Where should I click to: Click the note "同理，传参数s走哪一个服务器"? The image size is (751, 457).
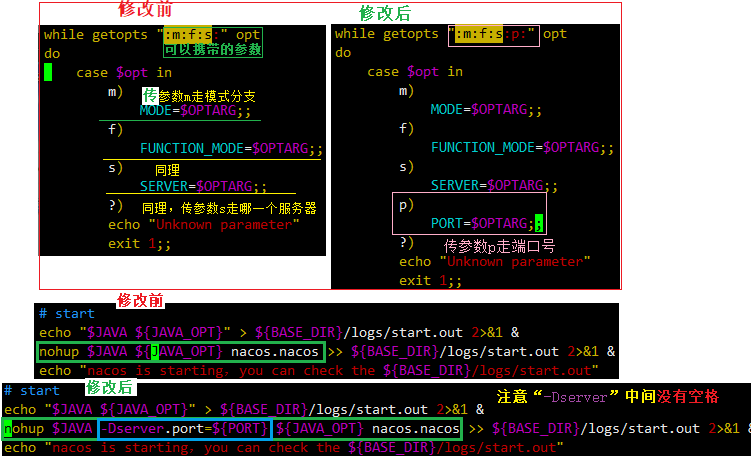click(229, 208)
